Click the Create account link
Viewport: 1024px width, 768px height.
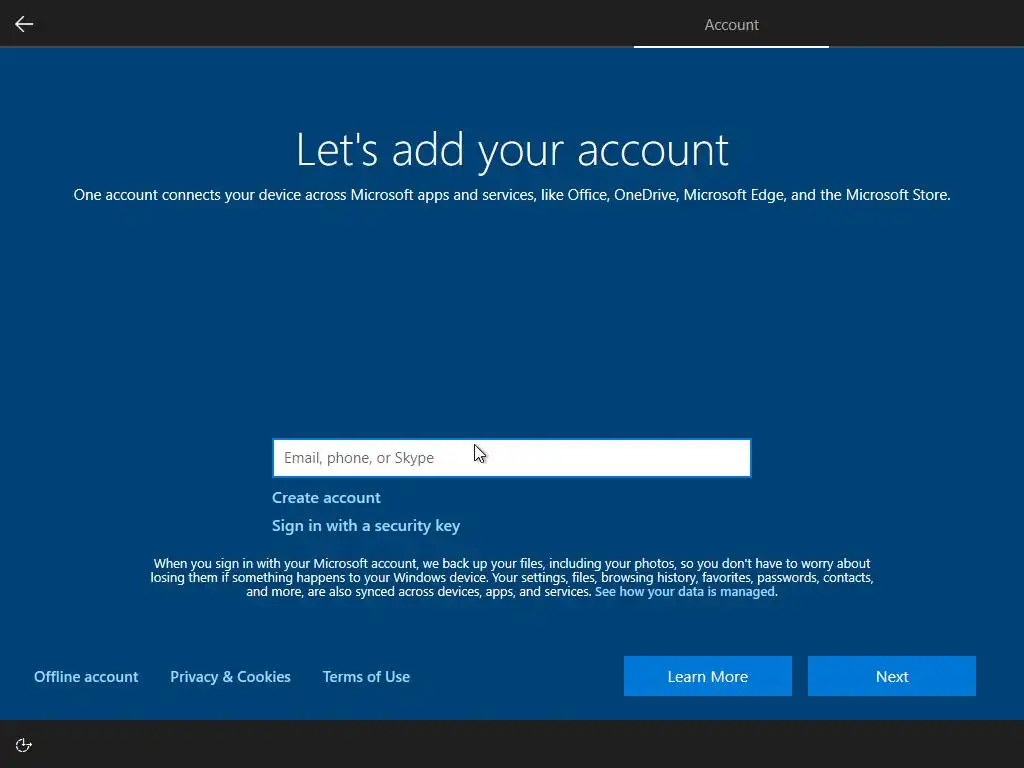[326, 498]
